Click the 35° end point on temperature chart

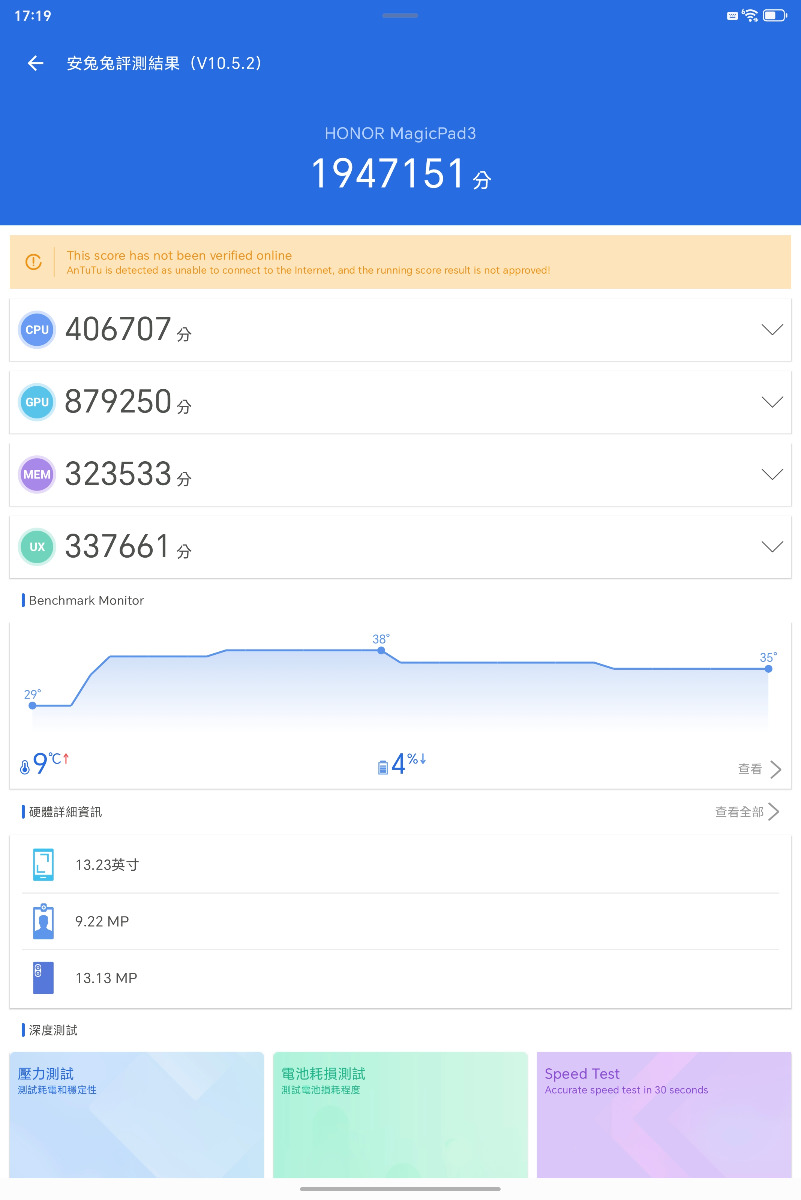[768, 668]
